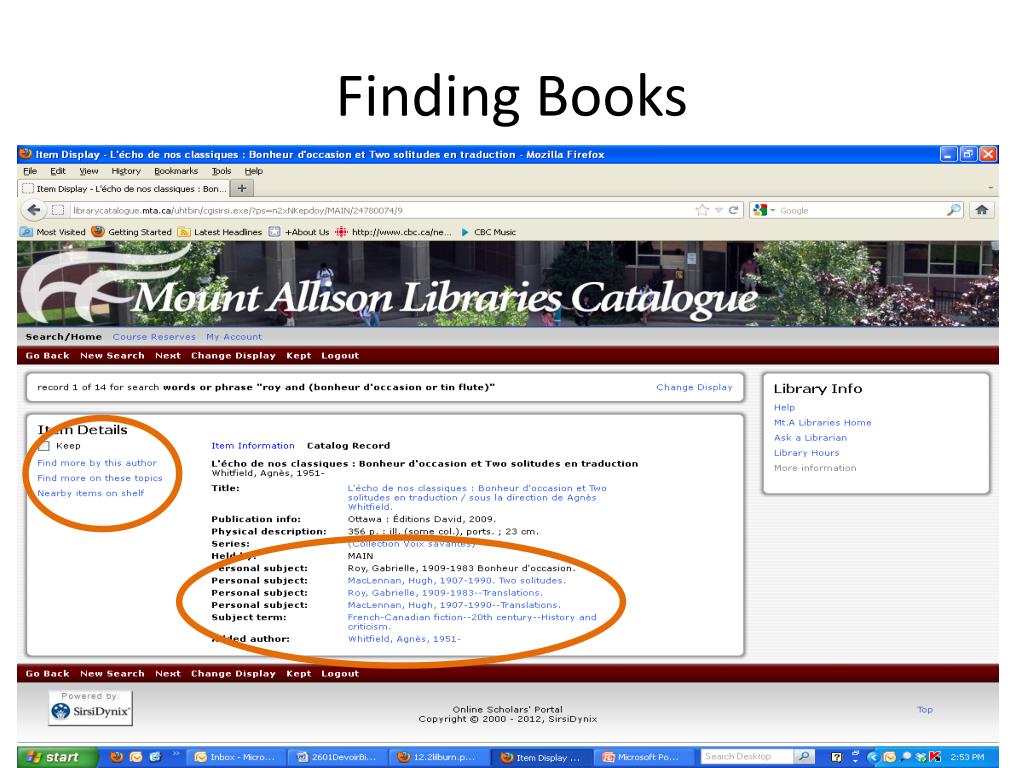The image size is (1024, 768).
Task: Click the search magnifier icon in Google box
Action: click(954, 210)
